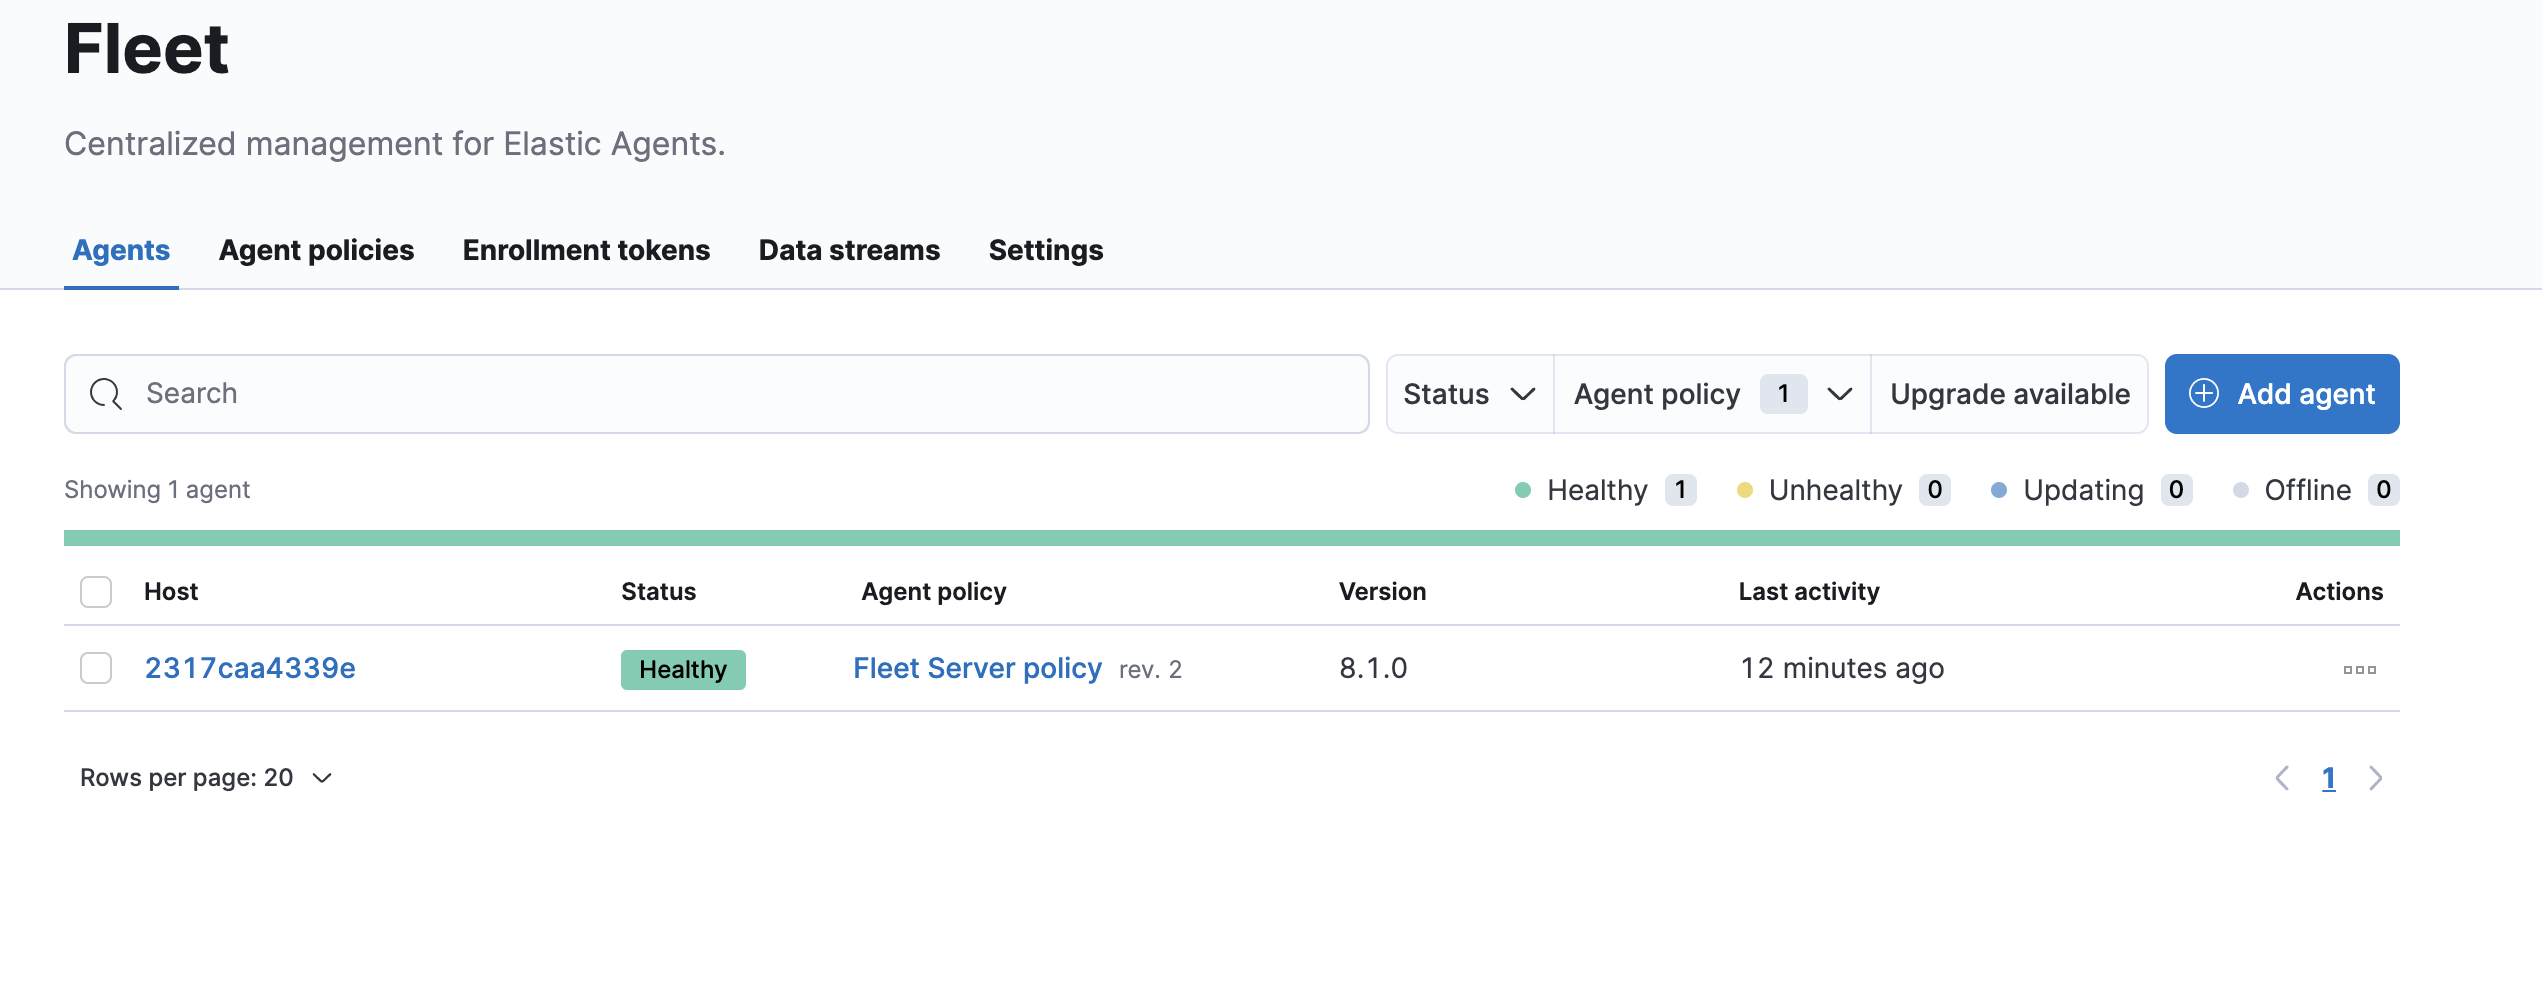Expand the Status filter dropdown
This screenshot has height=1004, width=2542.
tap(1469, 394)
